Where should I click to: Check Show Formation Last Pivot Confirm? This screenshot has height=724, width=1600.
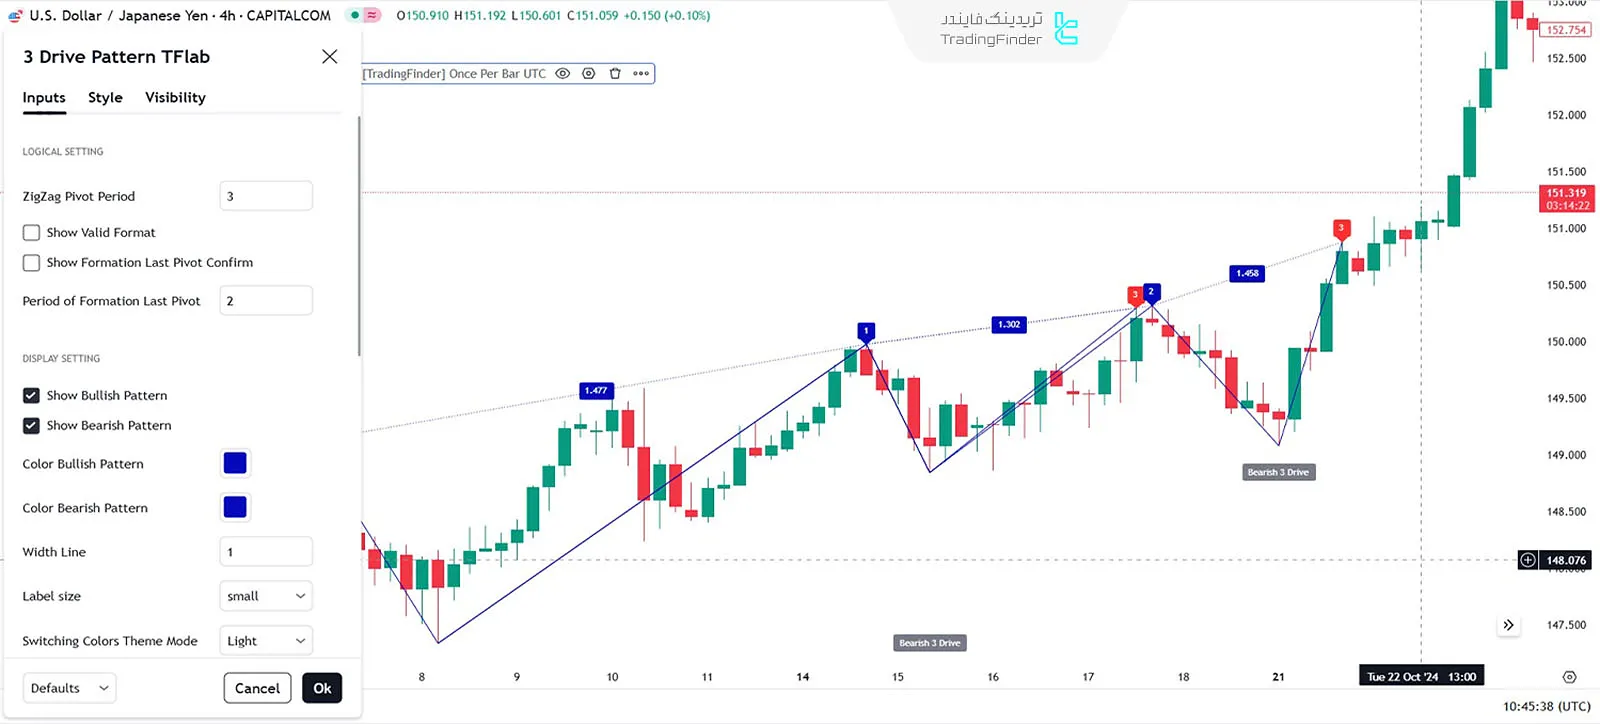[x=32, y=263]
